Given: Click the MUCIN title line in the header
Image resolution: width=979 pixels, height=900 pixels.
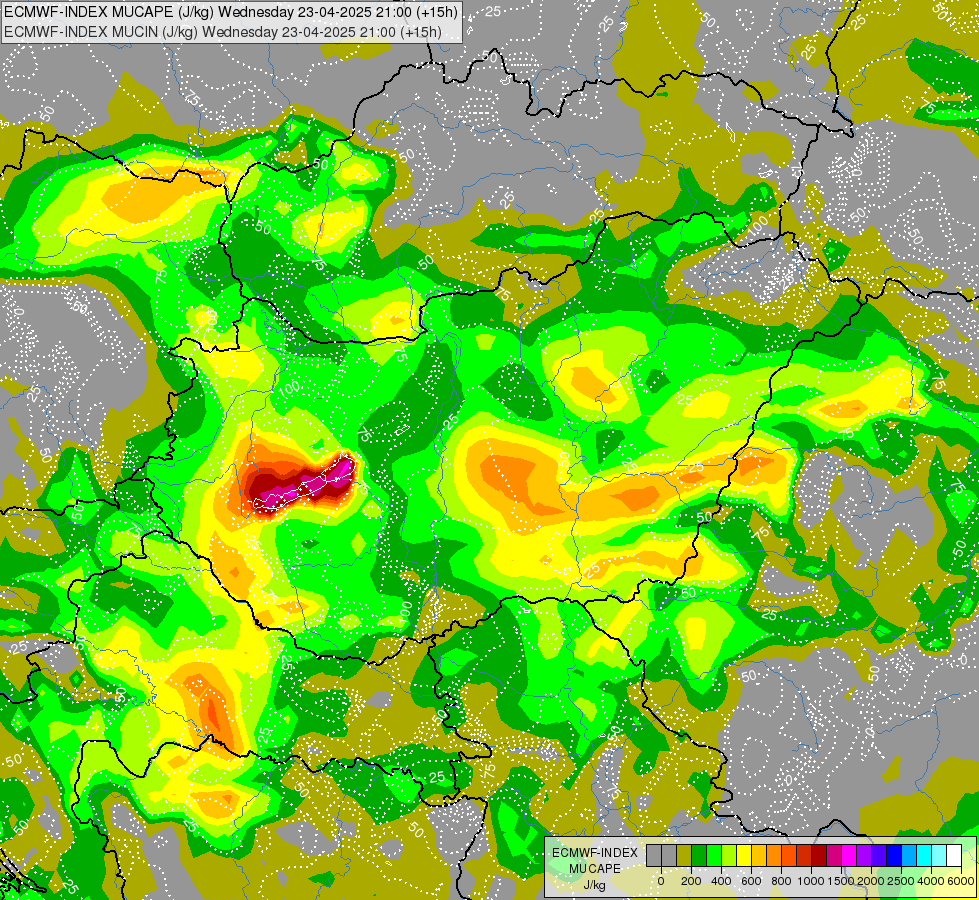Looking at the screenshot, I should (x=222, y=31).
